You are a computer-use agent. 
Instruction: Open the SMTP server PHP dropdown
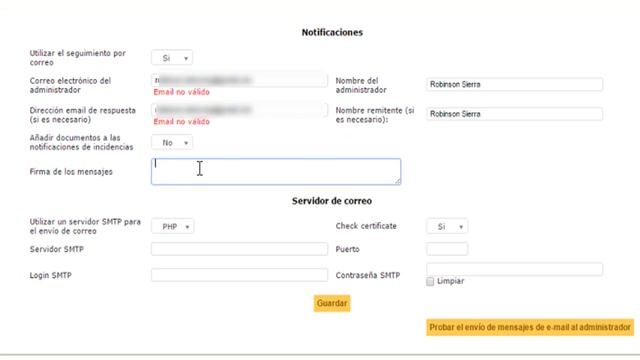[x=173, y=227]
